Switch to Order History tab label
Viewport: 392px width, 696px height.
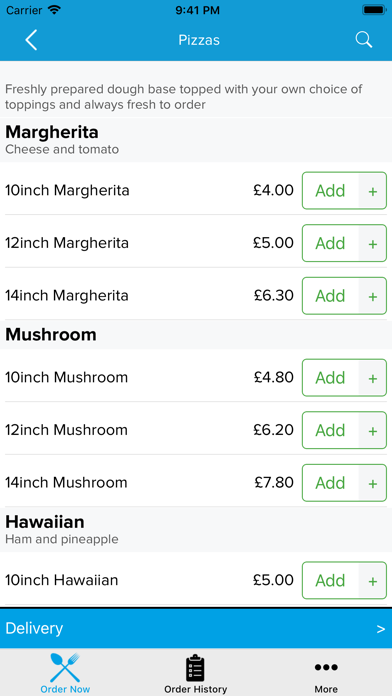(195, 689)
